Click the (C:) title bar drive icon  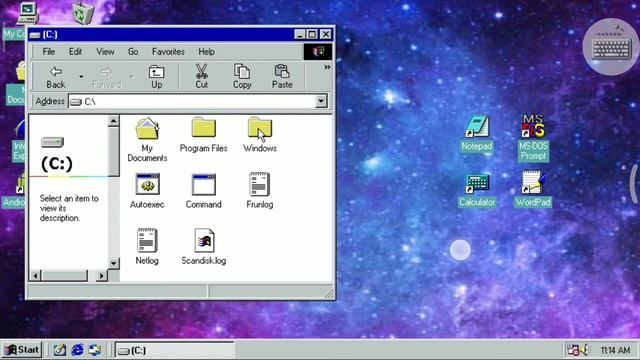pos(35,35)
